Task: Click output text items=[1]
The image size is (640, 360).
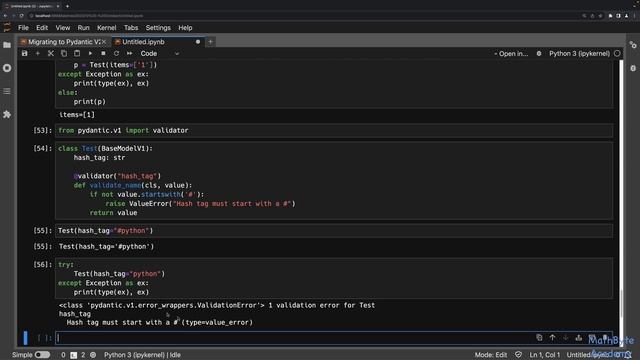Action: (77, 115)
